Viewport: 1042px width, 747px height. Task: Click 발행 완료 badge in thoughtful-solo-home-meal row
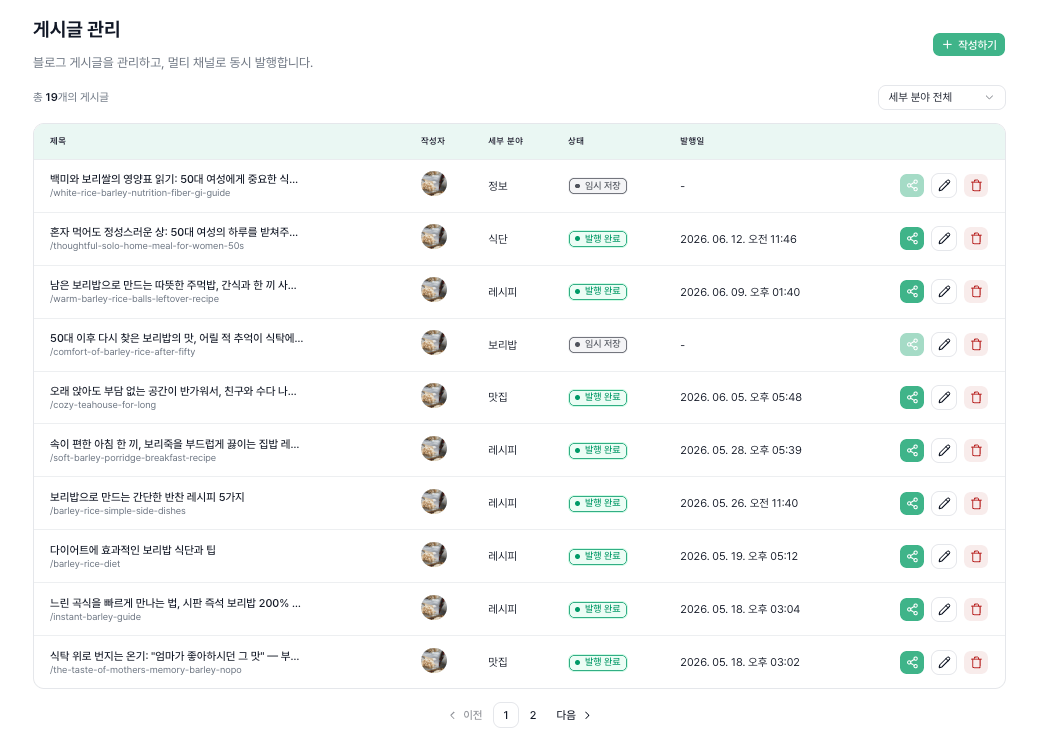[597, 239]
